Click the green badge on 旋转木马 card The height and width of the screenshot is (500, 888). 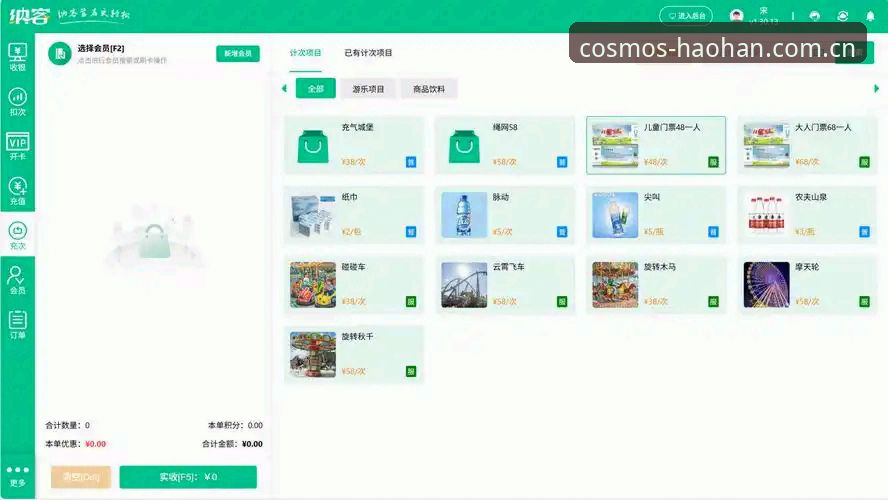[x=714, y=302]
